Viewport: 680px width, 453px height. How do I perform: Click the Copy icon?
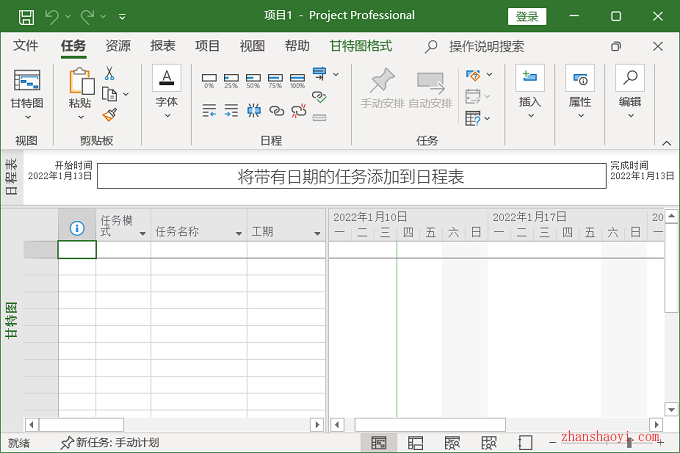coord(109,94)
